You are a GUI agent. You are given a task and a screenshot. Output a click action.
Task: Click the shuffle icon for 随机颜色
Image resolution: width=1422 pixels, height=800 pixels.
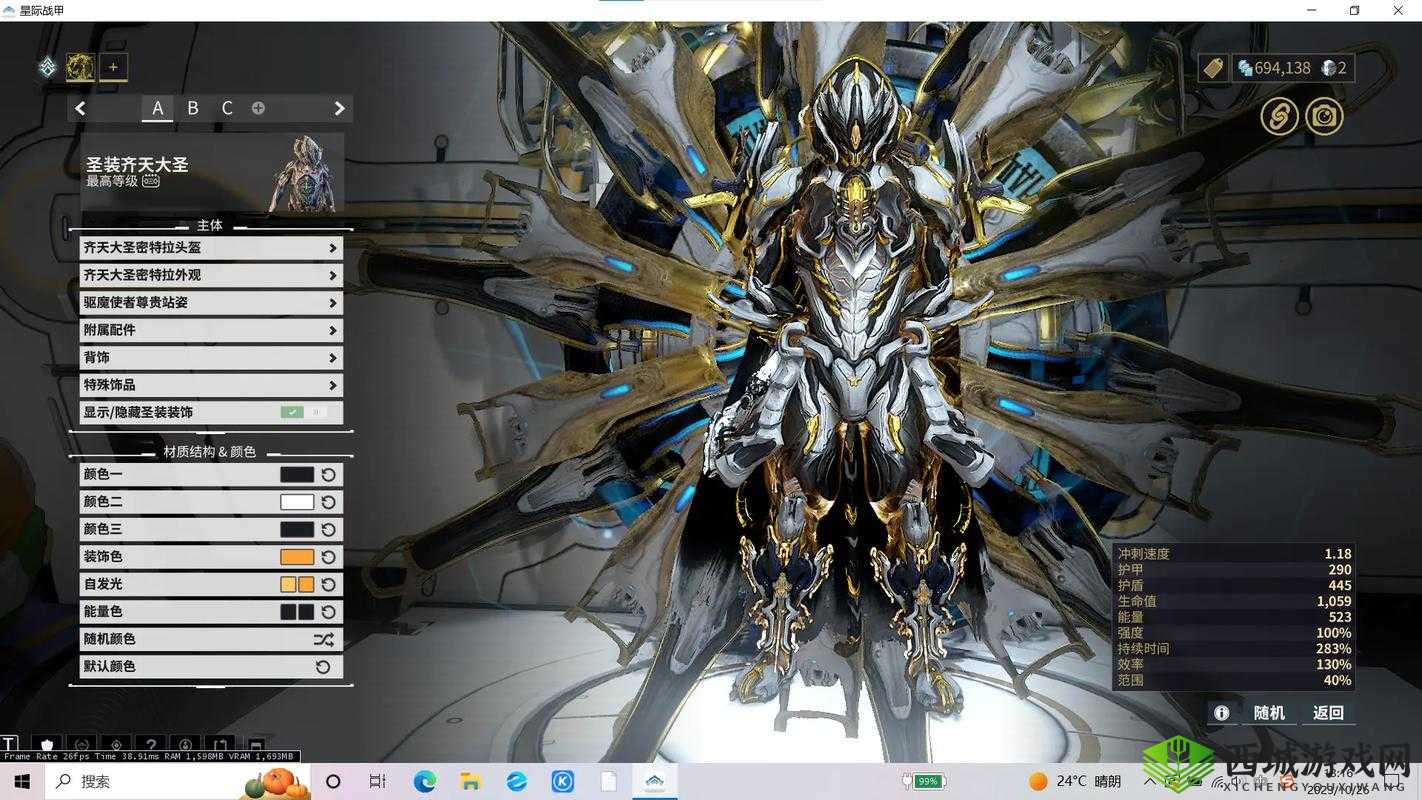click(323, 639)
